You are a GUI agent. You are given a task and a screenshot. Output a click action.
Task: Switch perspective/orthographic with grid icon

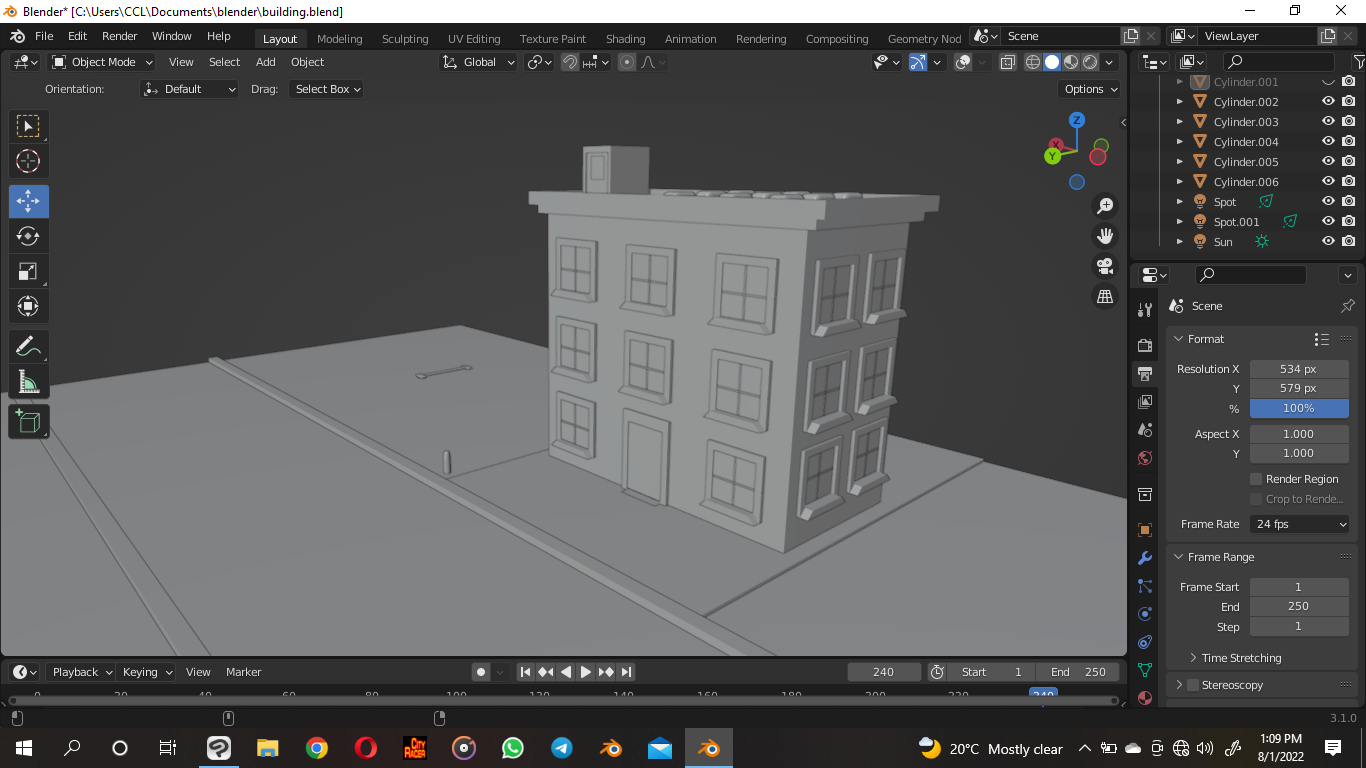1105,297
